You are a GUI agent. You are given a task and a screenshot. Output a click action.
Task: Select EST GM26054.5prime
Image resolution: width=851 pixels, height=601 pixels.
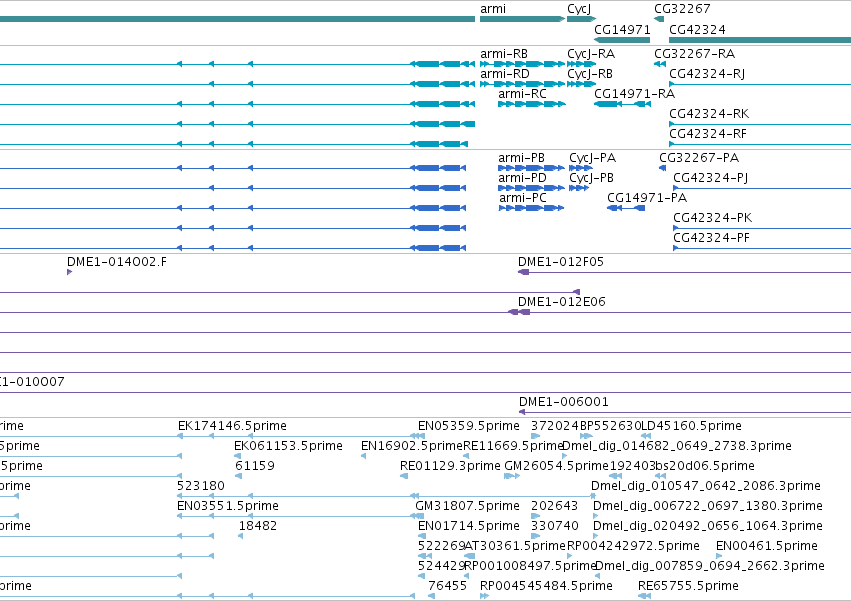tap(557, 466)
